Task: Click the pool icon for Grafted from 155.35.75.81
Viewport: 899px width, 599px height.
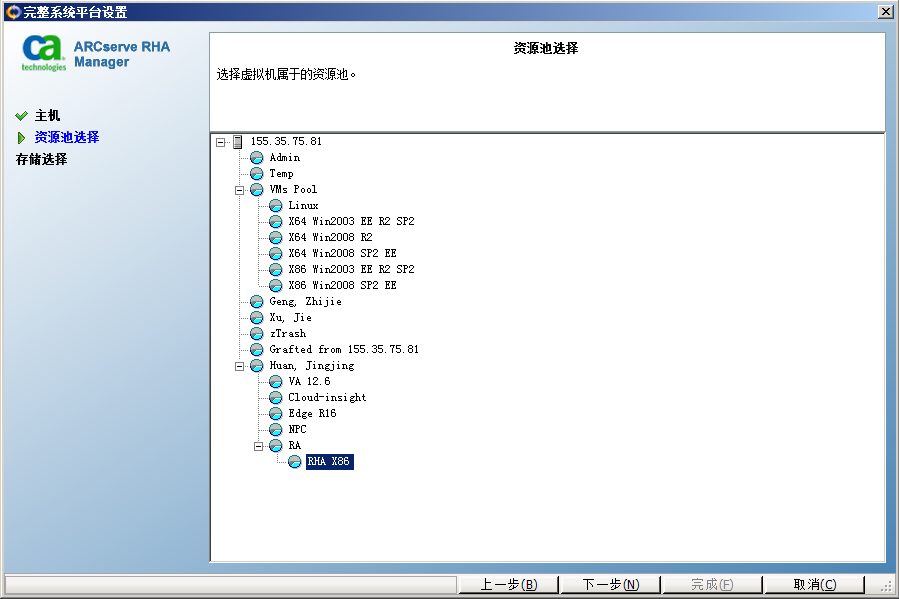Action: [257, 350]
